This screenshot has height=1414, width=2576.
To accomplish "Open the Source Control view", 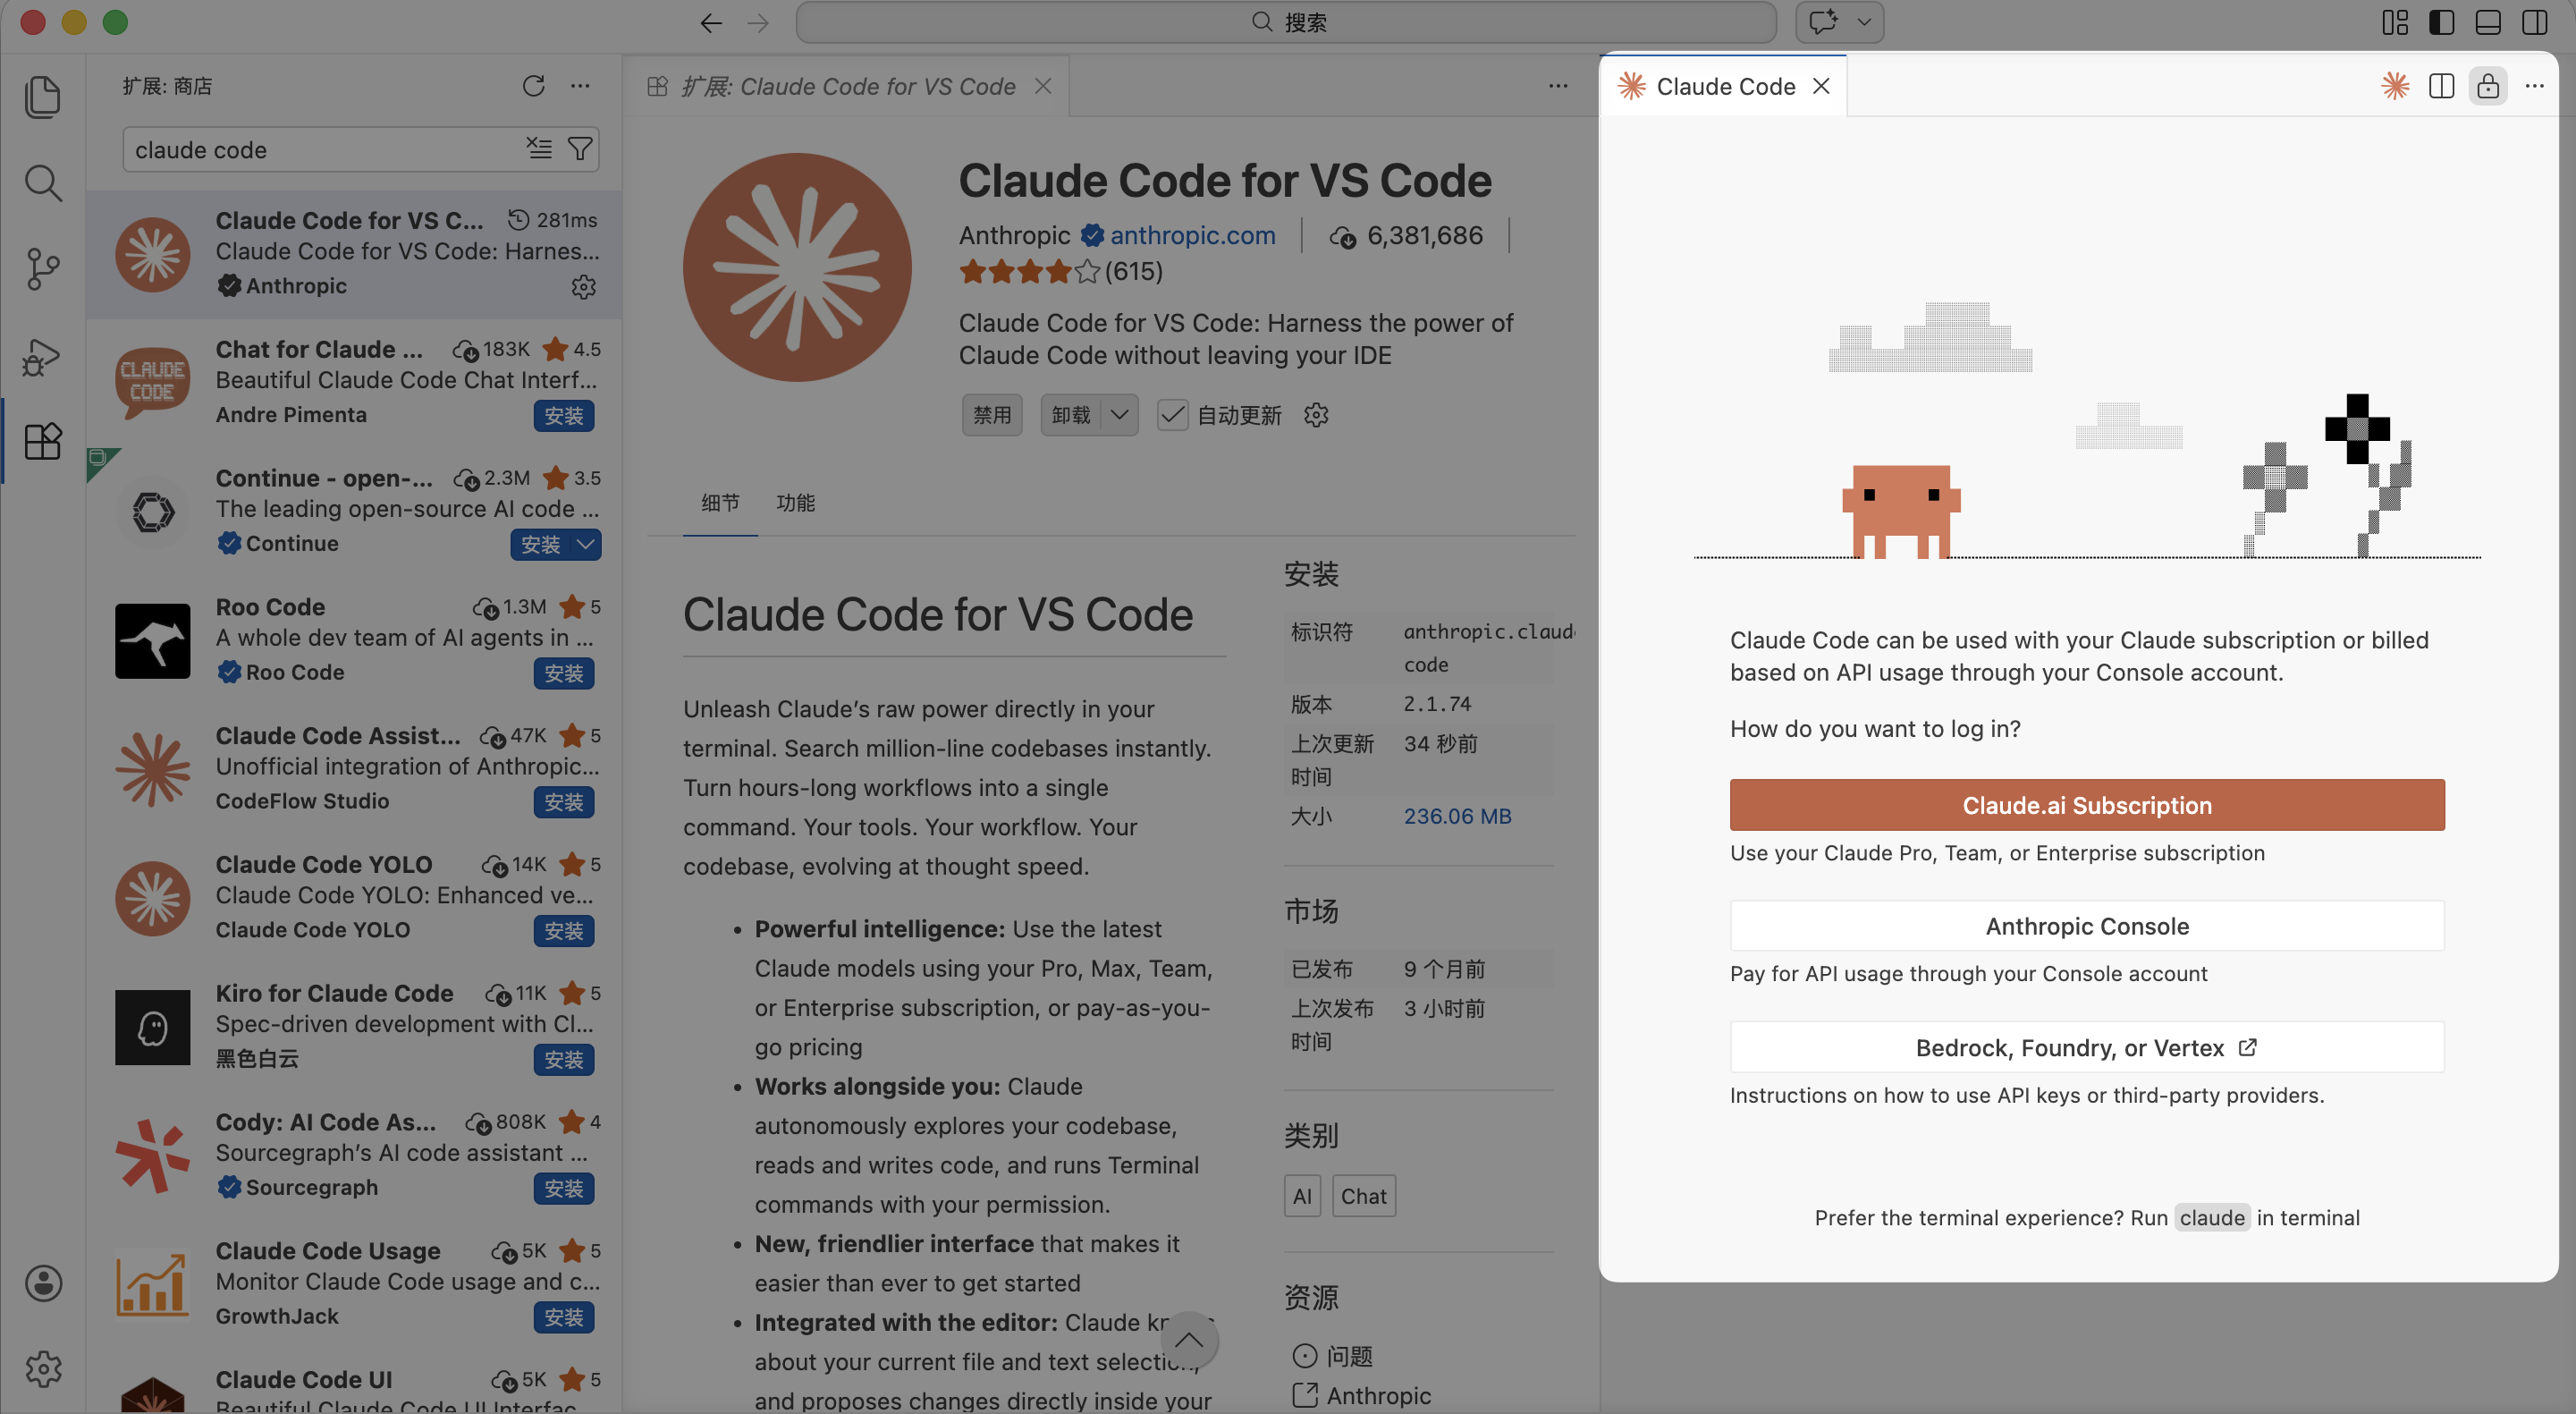I will coord(43,269).
